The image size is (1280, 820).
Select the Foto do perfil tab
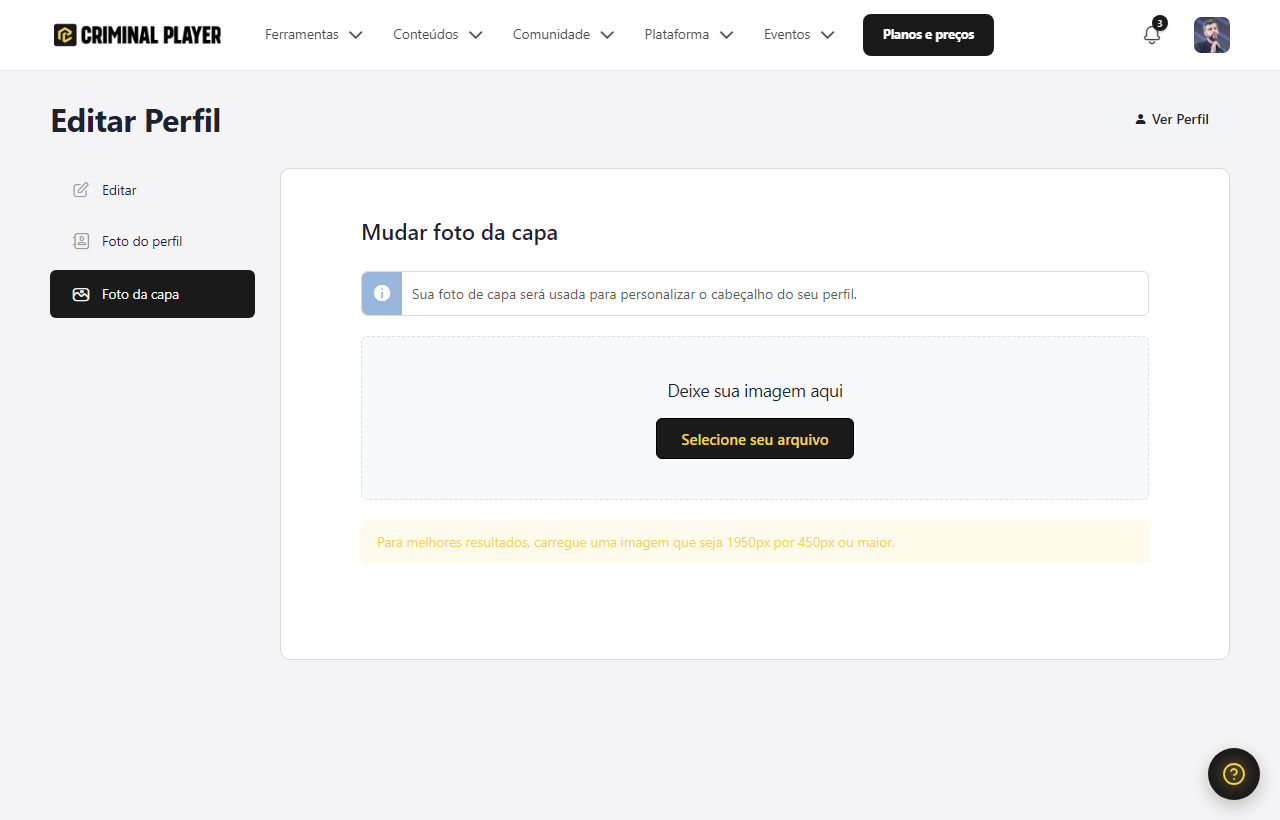pyautogui.click(x=152, y=241)
